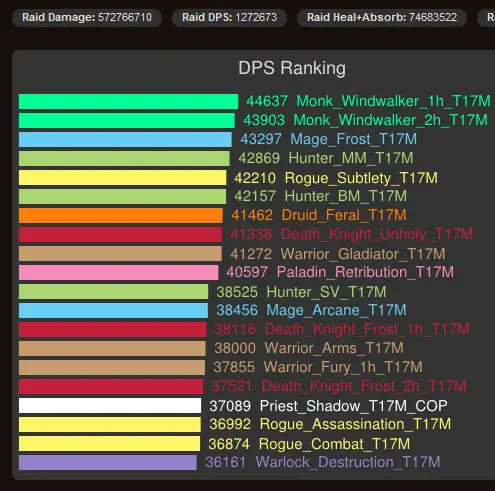The image size is (495, 491).
Task: Open Warrior_Arms_T17M entry
Action: click(x=334, y=348)
